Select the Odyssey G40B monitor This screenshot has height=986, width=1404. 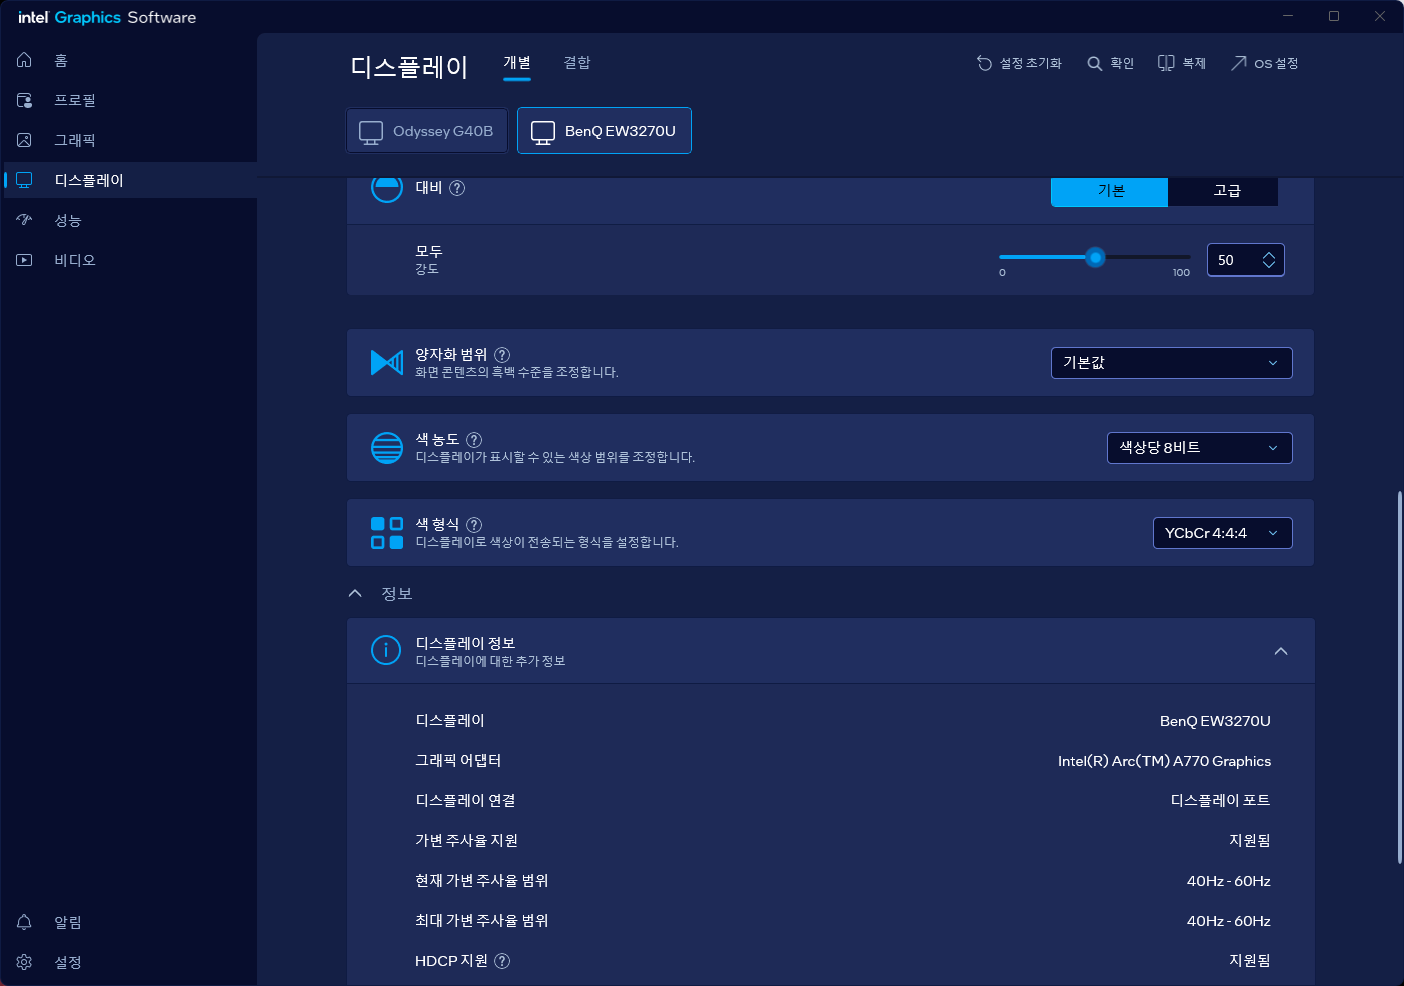427,131
